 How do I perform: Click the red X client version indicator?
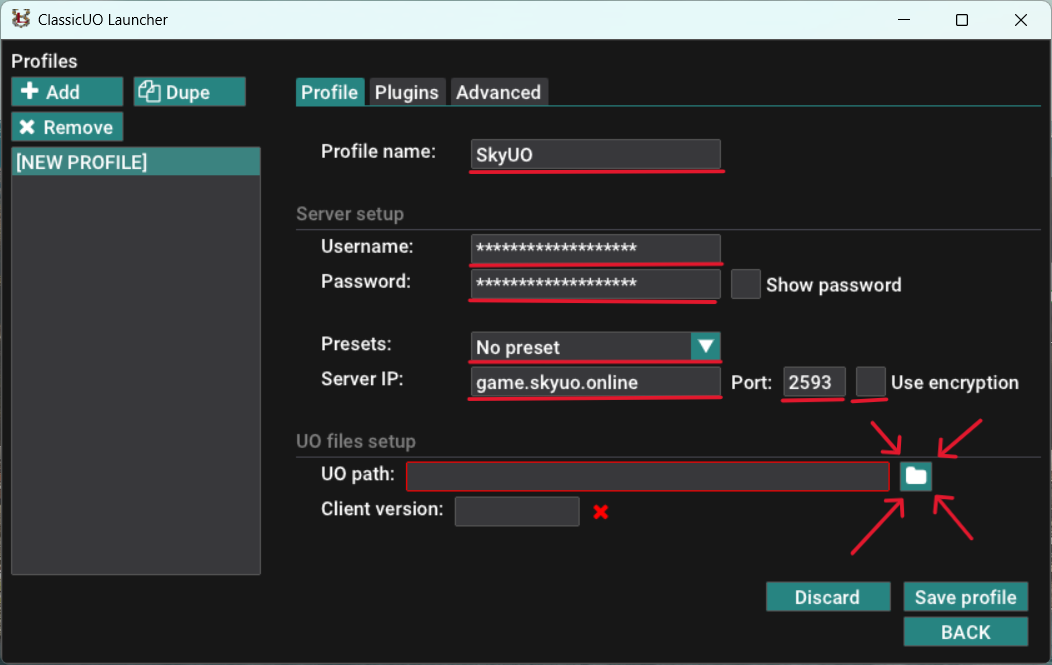[x=600, y=512]
